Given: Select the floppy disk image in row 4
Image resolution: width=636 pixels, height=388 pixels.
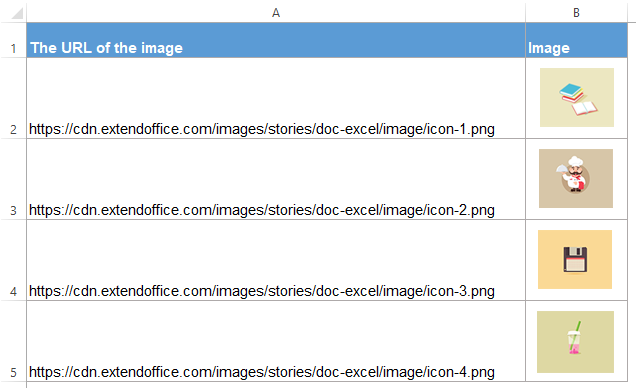Looking at the screenshot, I should coord(575,259).
